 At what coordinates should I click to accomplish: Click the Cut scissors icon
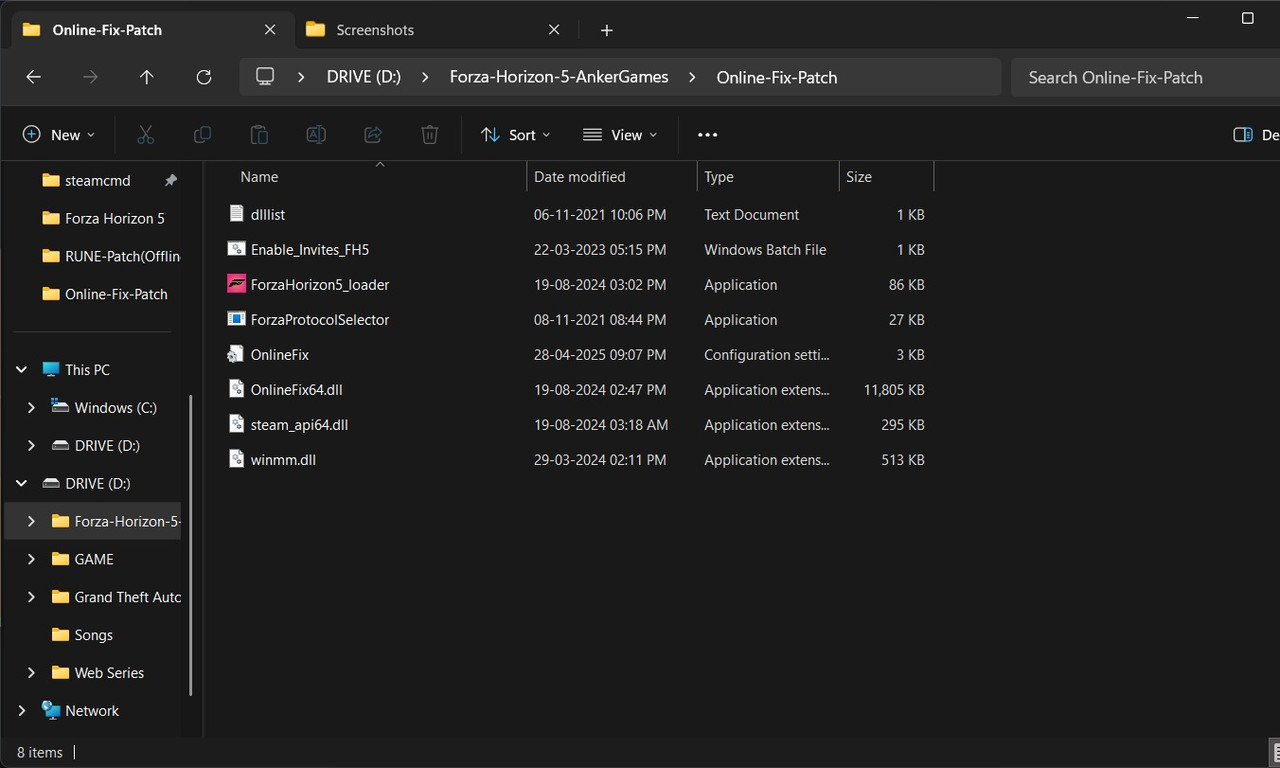point(145,135)
